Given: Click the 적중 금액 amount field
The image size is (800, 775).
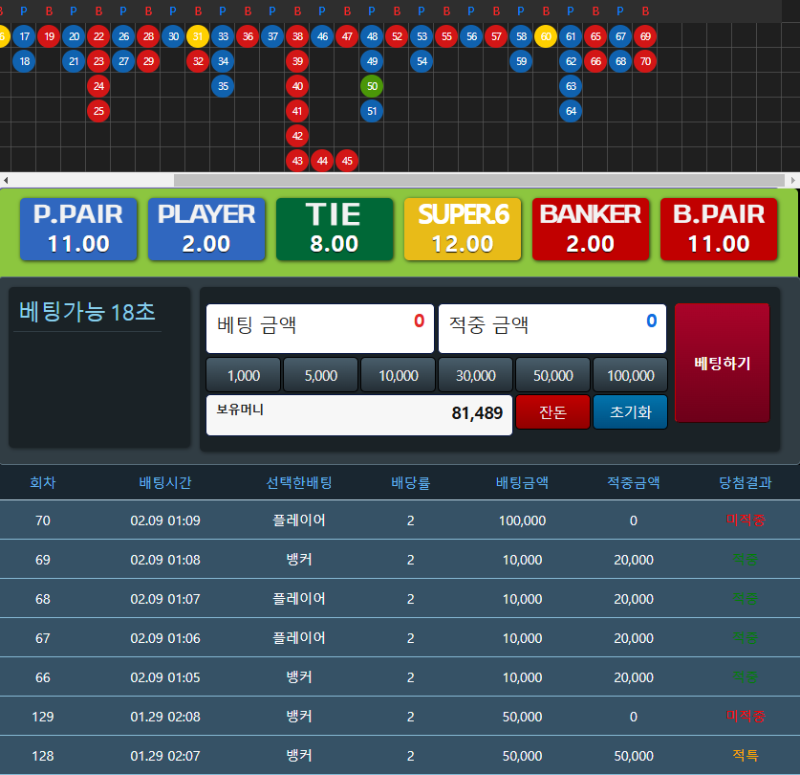Looking at the screenshot, I should click(x=553, y=329).
